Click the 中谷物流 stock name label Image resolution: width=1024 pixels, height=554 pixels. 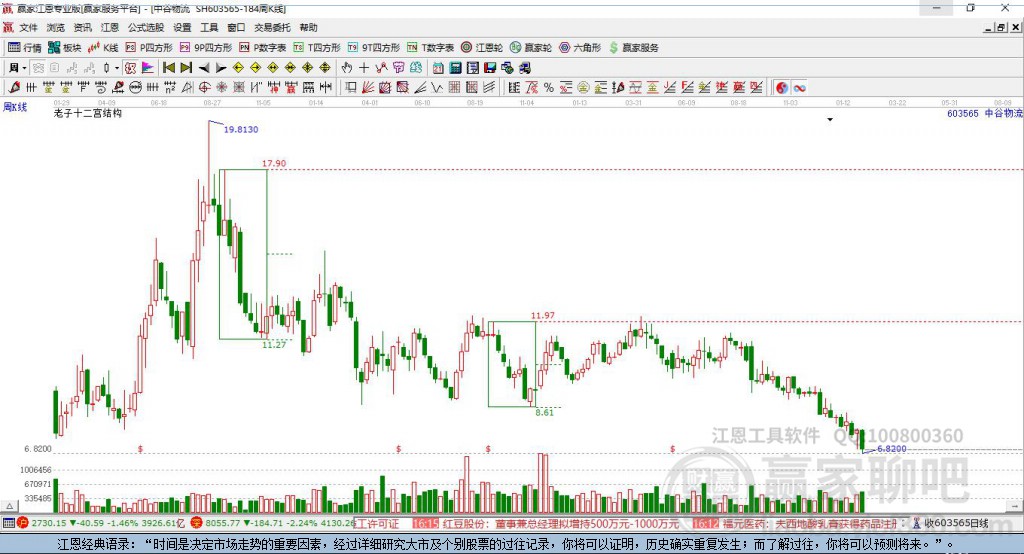pyautogui.click(x=1003, y=113)
